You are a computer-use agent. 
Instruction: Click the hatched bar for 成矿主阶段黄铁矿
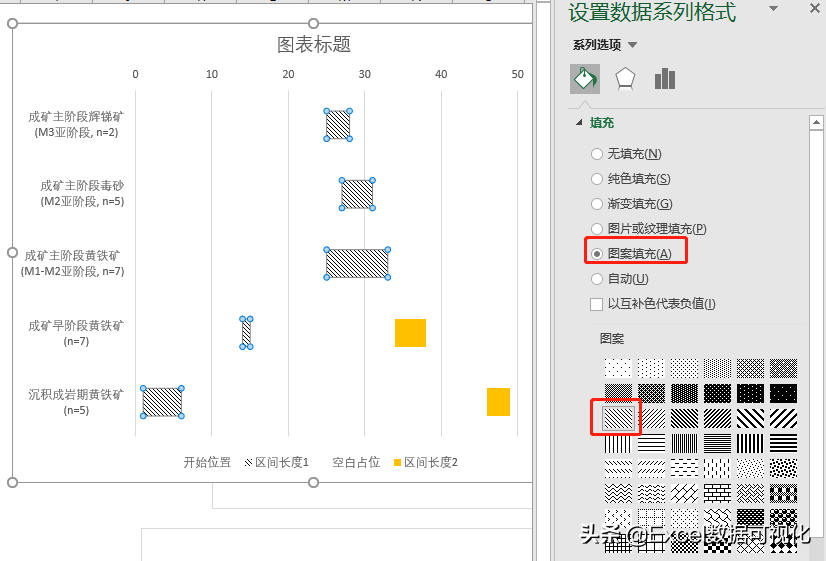(357, 263)
